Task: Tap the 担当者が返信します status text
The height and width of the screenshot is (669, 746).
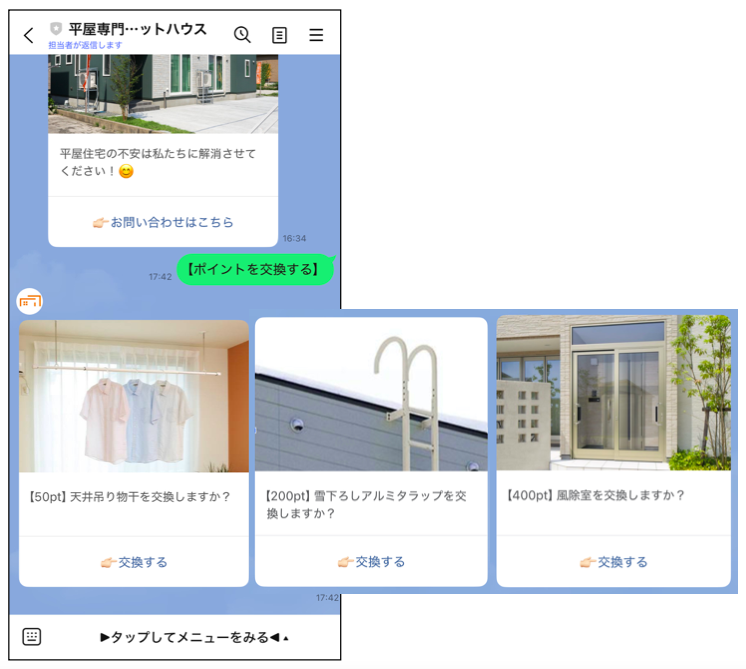Action: pyautogui.click(x=85, y=45)
